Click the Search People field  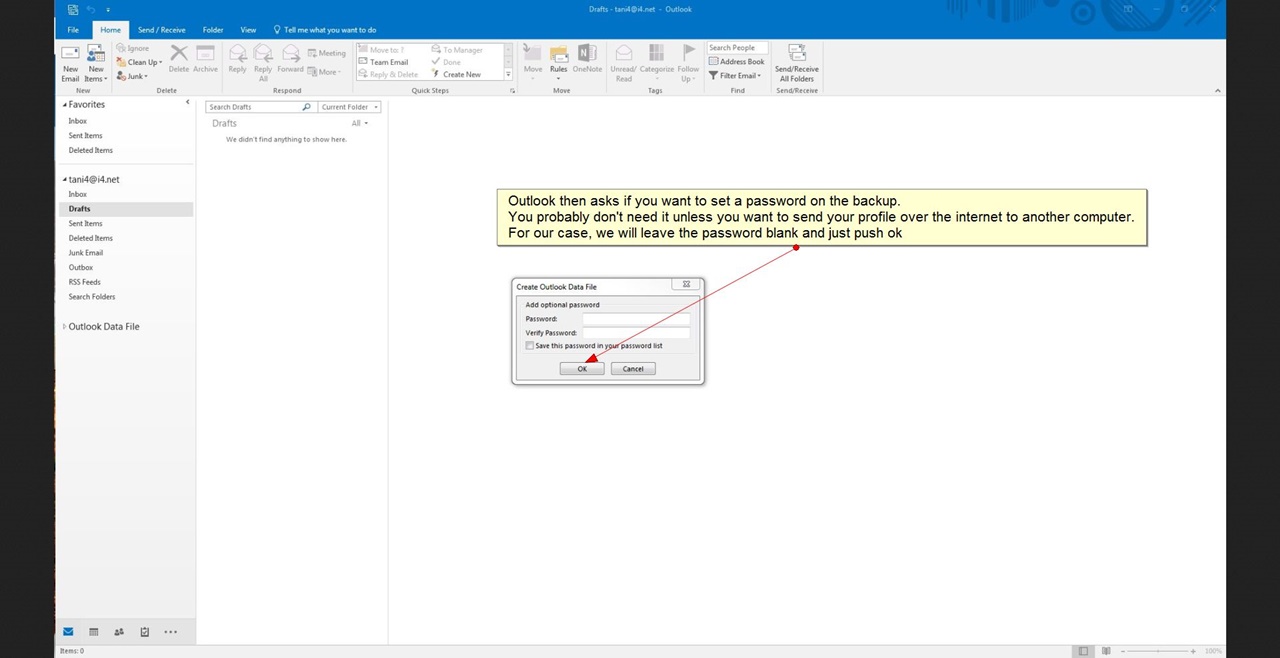738,48
